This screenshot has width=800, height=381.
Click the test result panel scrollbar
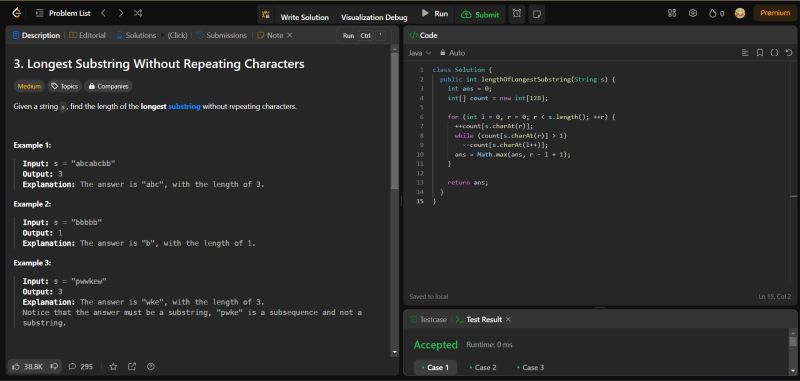point(792,341)
